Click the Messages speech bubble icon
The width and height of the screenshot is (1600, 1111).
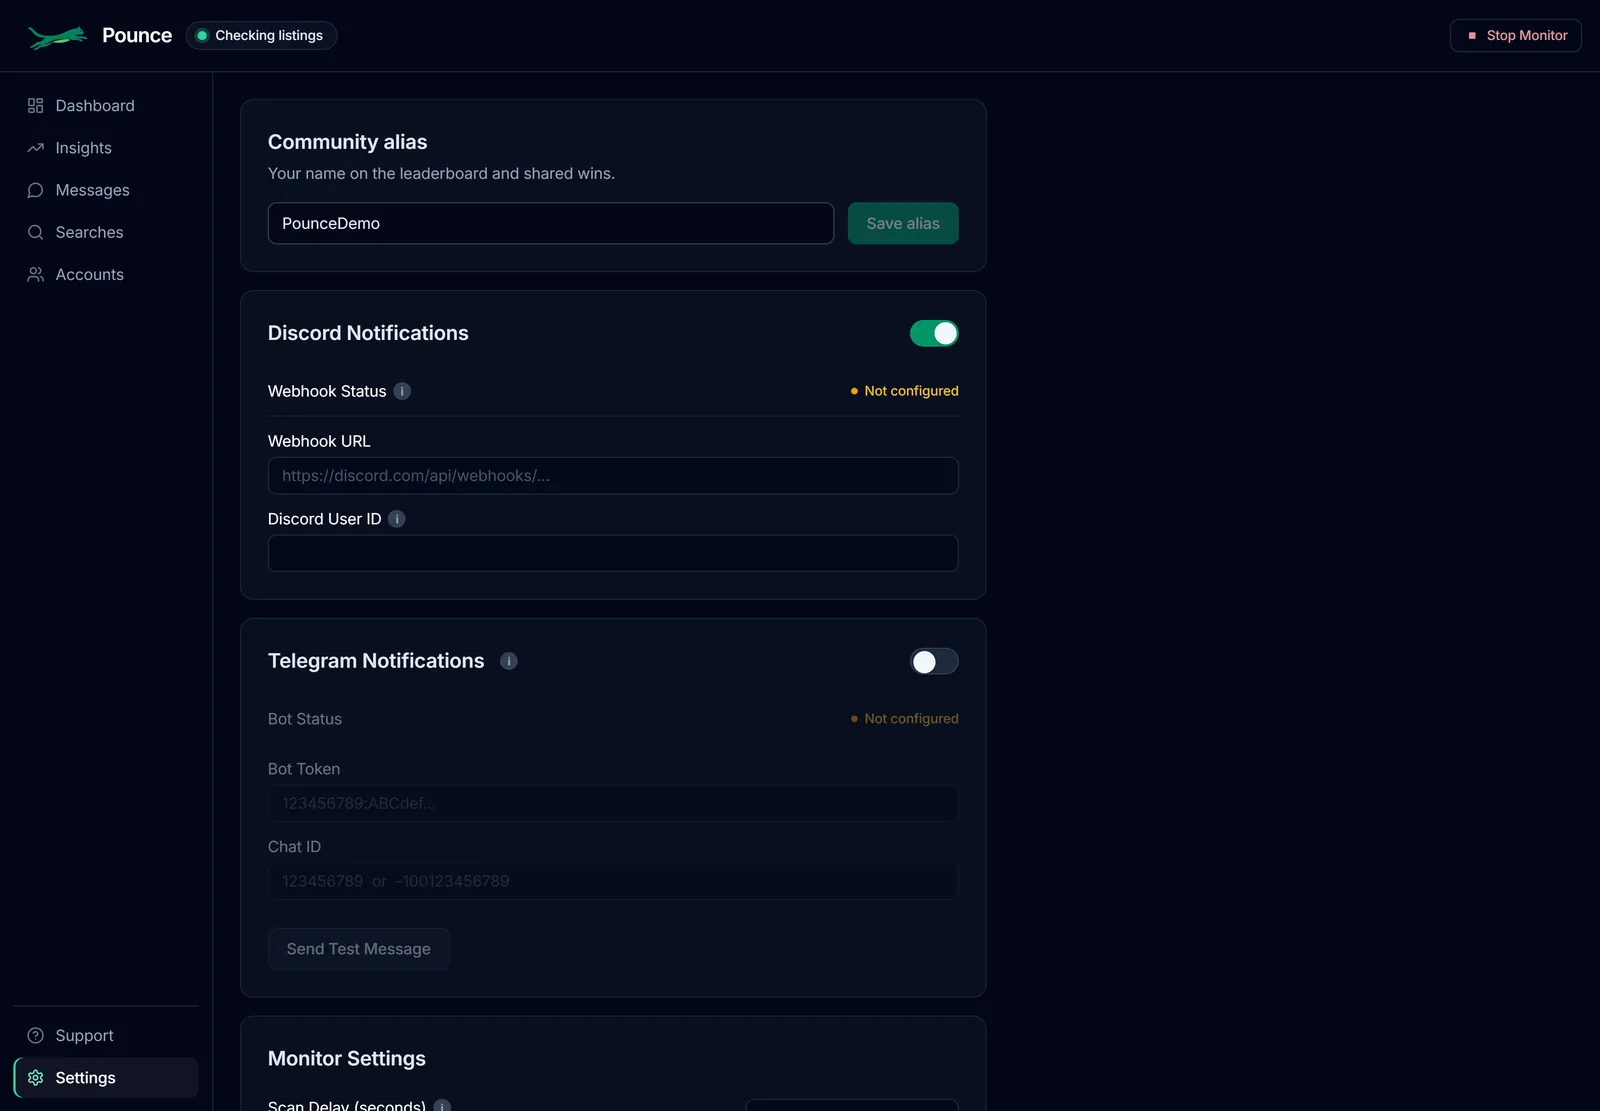pos(35,190)
